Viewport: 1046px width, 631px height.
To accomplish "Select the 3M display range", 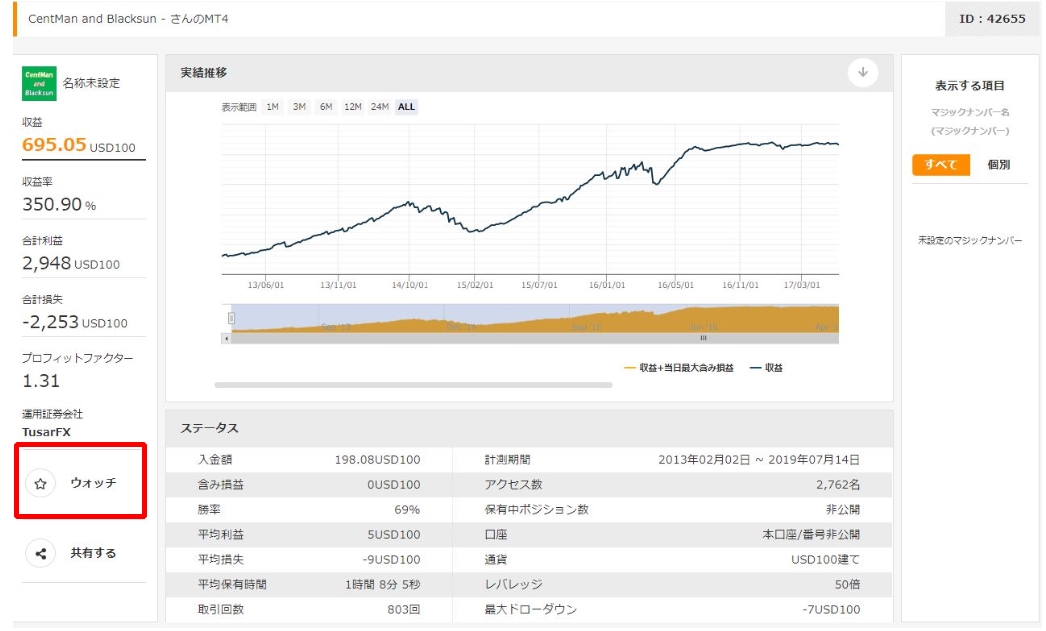I will (299, 107).
